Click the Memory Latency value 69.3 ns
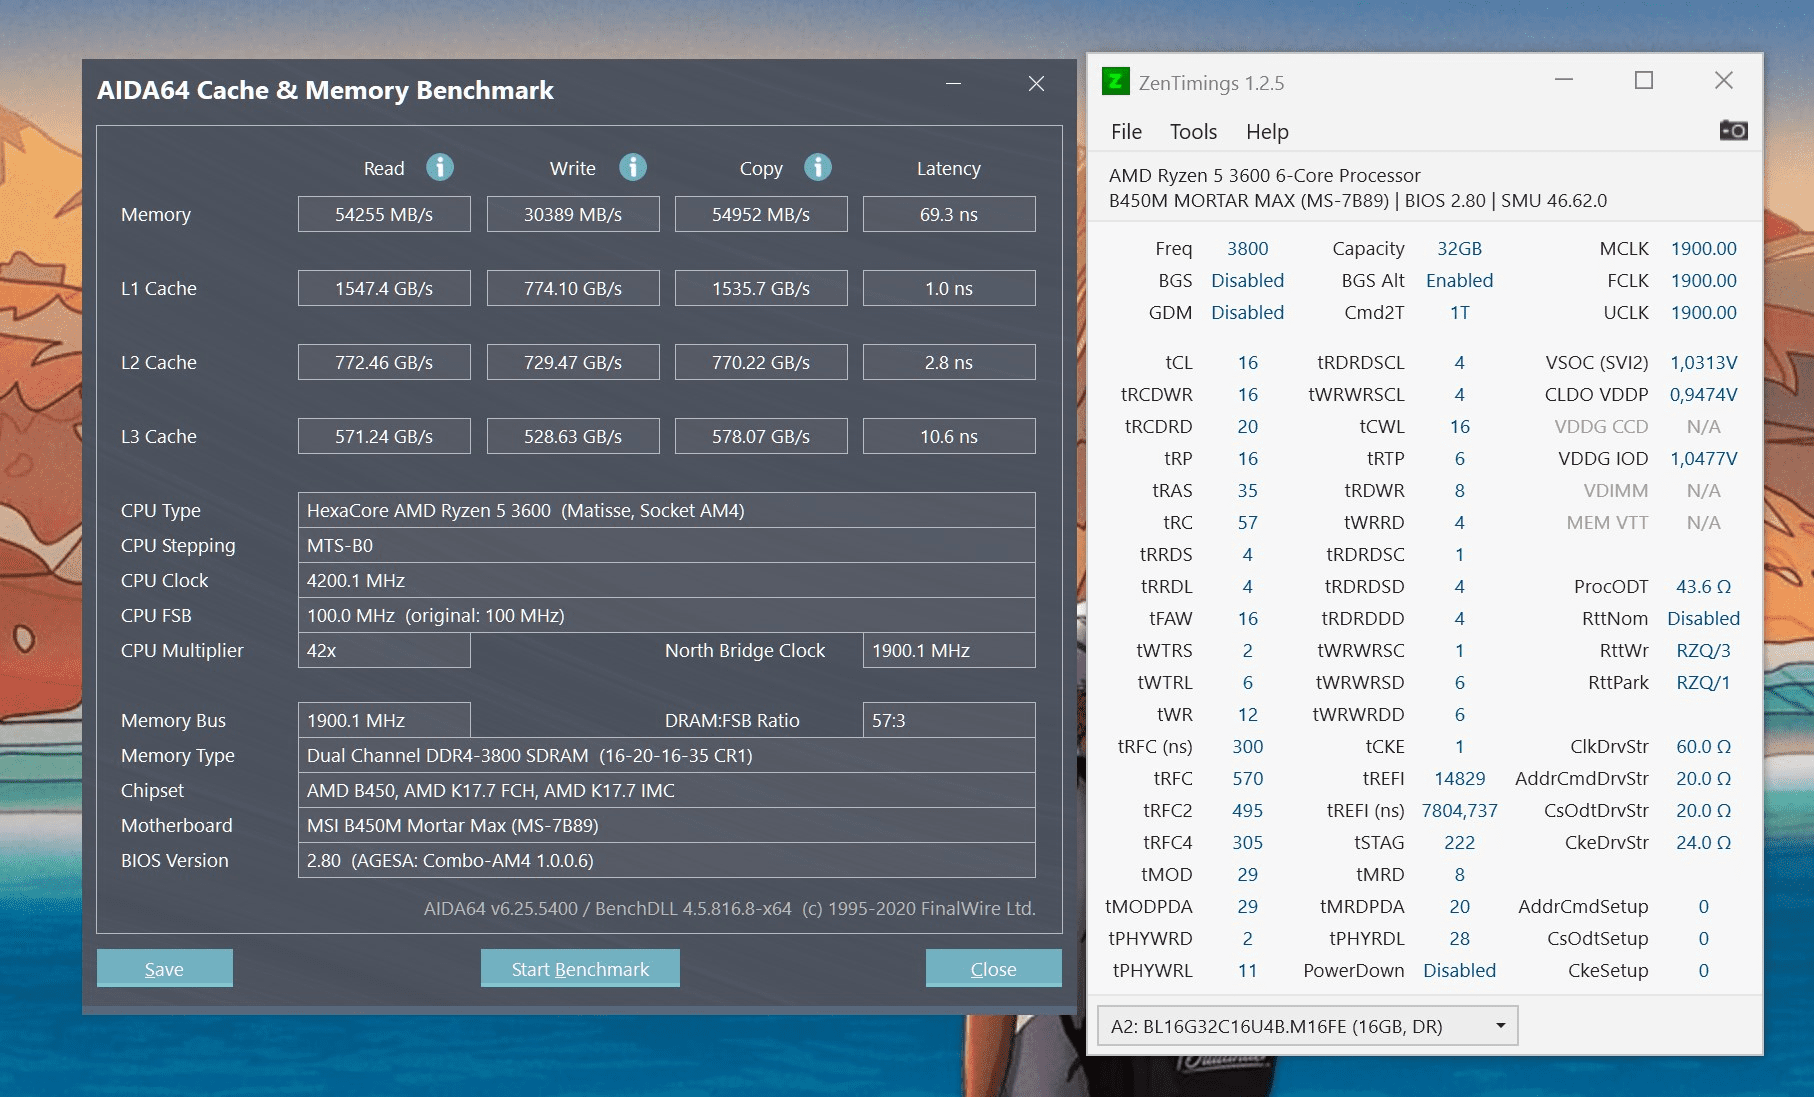 [949, 214]
